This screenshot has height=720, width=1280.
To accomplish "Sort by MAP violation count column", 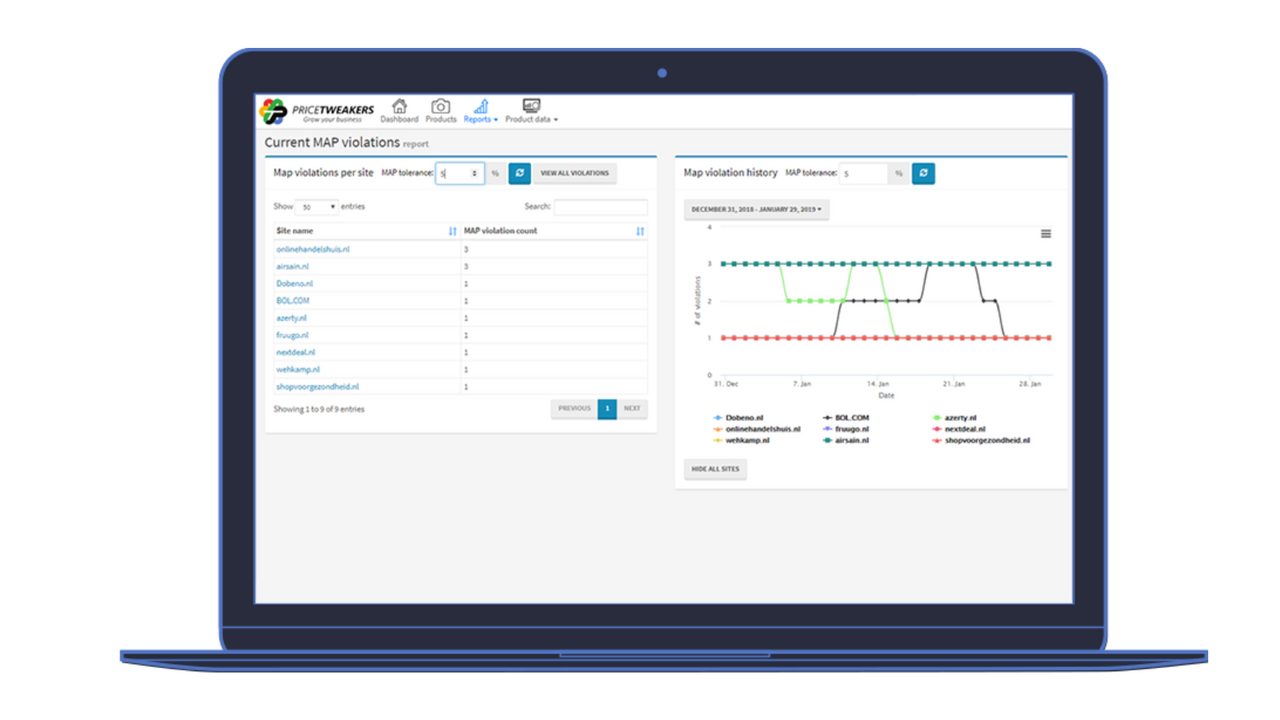I will click(554, 231).
